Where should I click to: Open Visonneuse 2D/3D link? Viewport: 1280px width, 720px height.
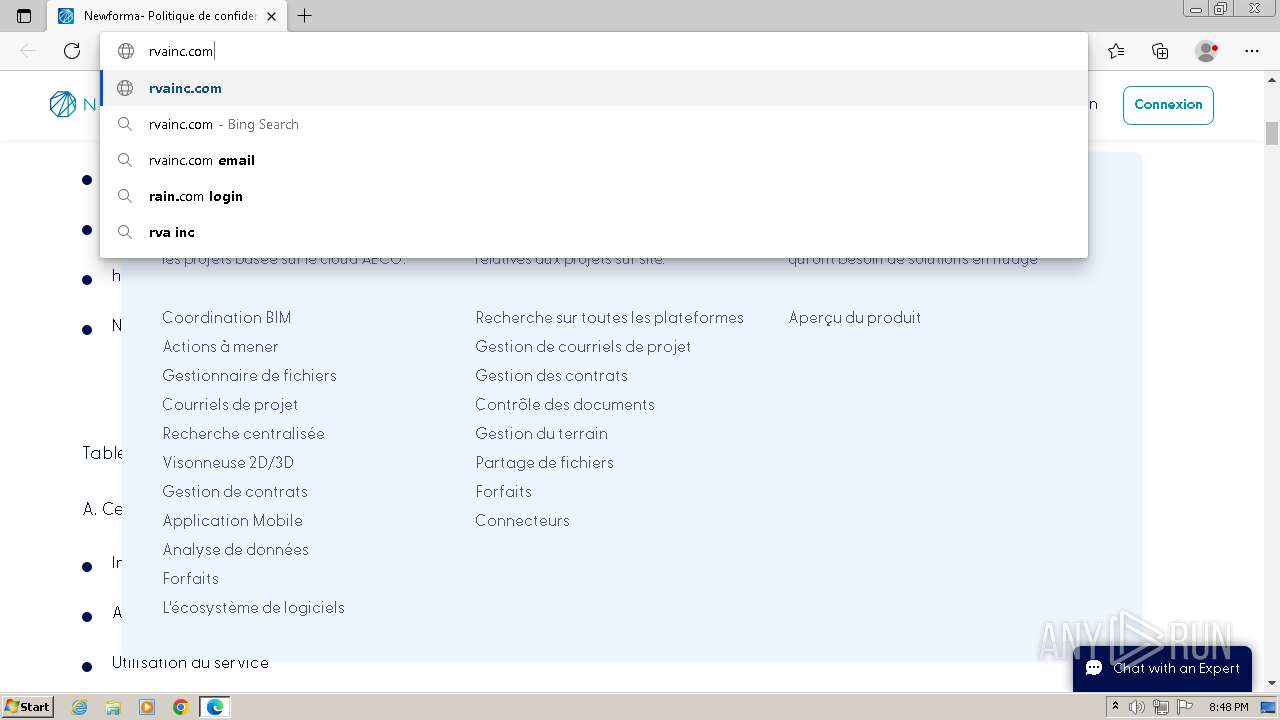point(228,462)
